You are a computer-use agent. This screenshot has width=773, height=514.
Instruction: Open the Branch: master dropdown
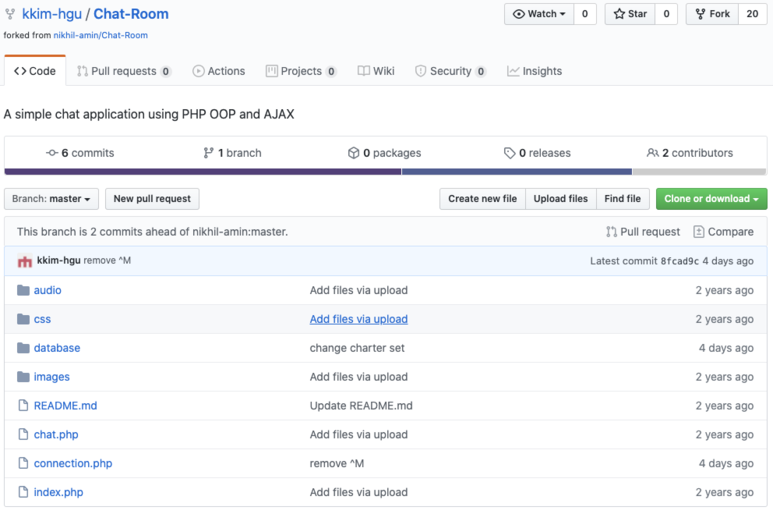pos(51,199)
